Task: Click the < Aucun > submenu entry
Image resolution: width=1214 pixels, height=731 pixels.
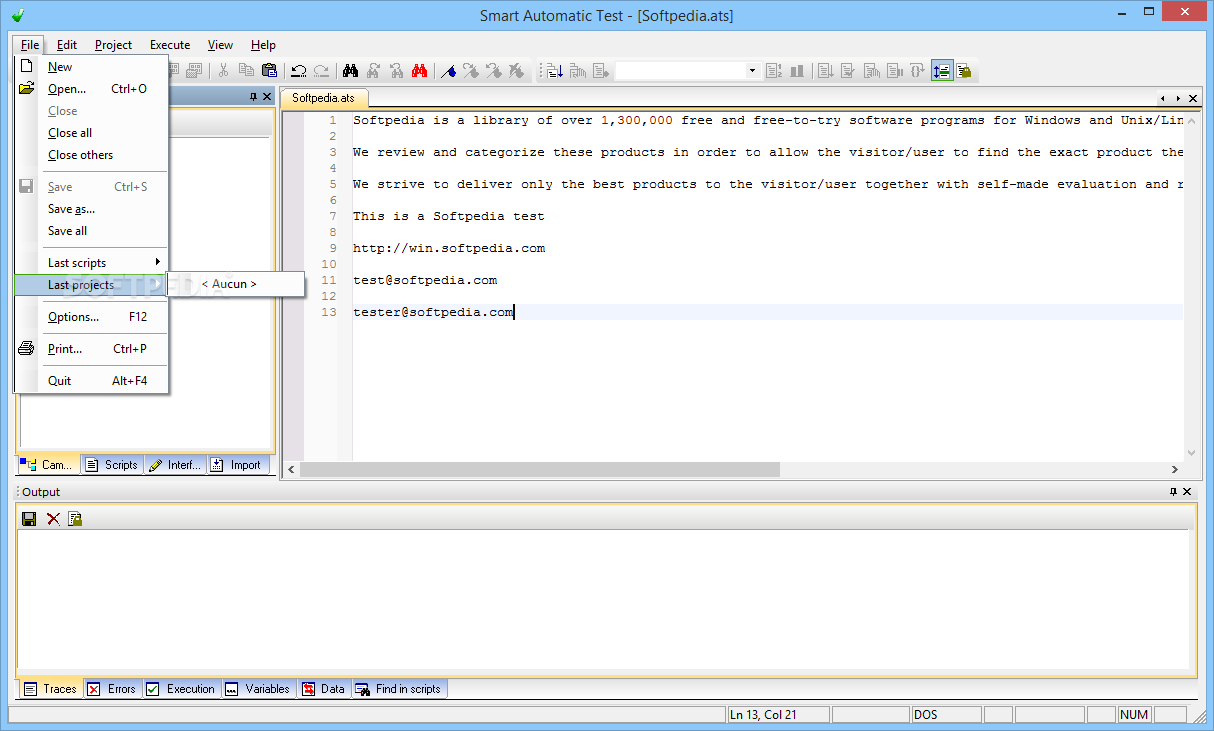Action: click(x=235, y=284)
